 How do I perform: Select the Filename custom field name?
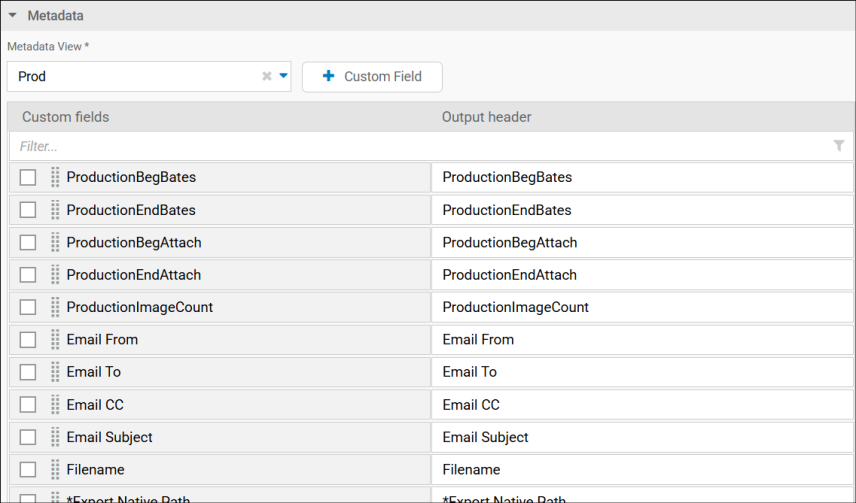coord(96,470)
